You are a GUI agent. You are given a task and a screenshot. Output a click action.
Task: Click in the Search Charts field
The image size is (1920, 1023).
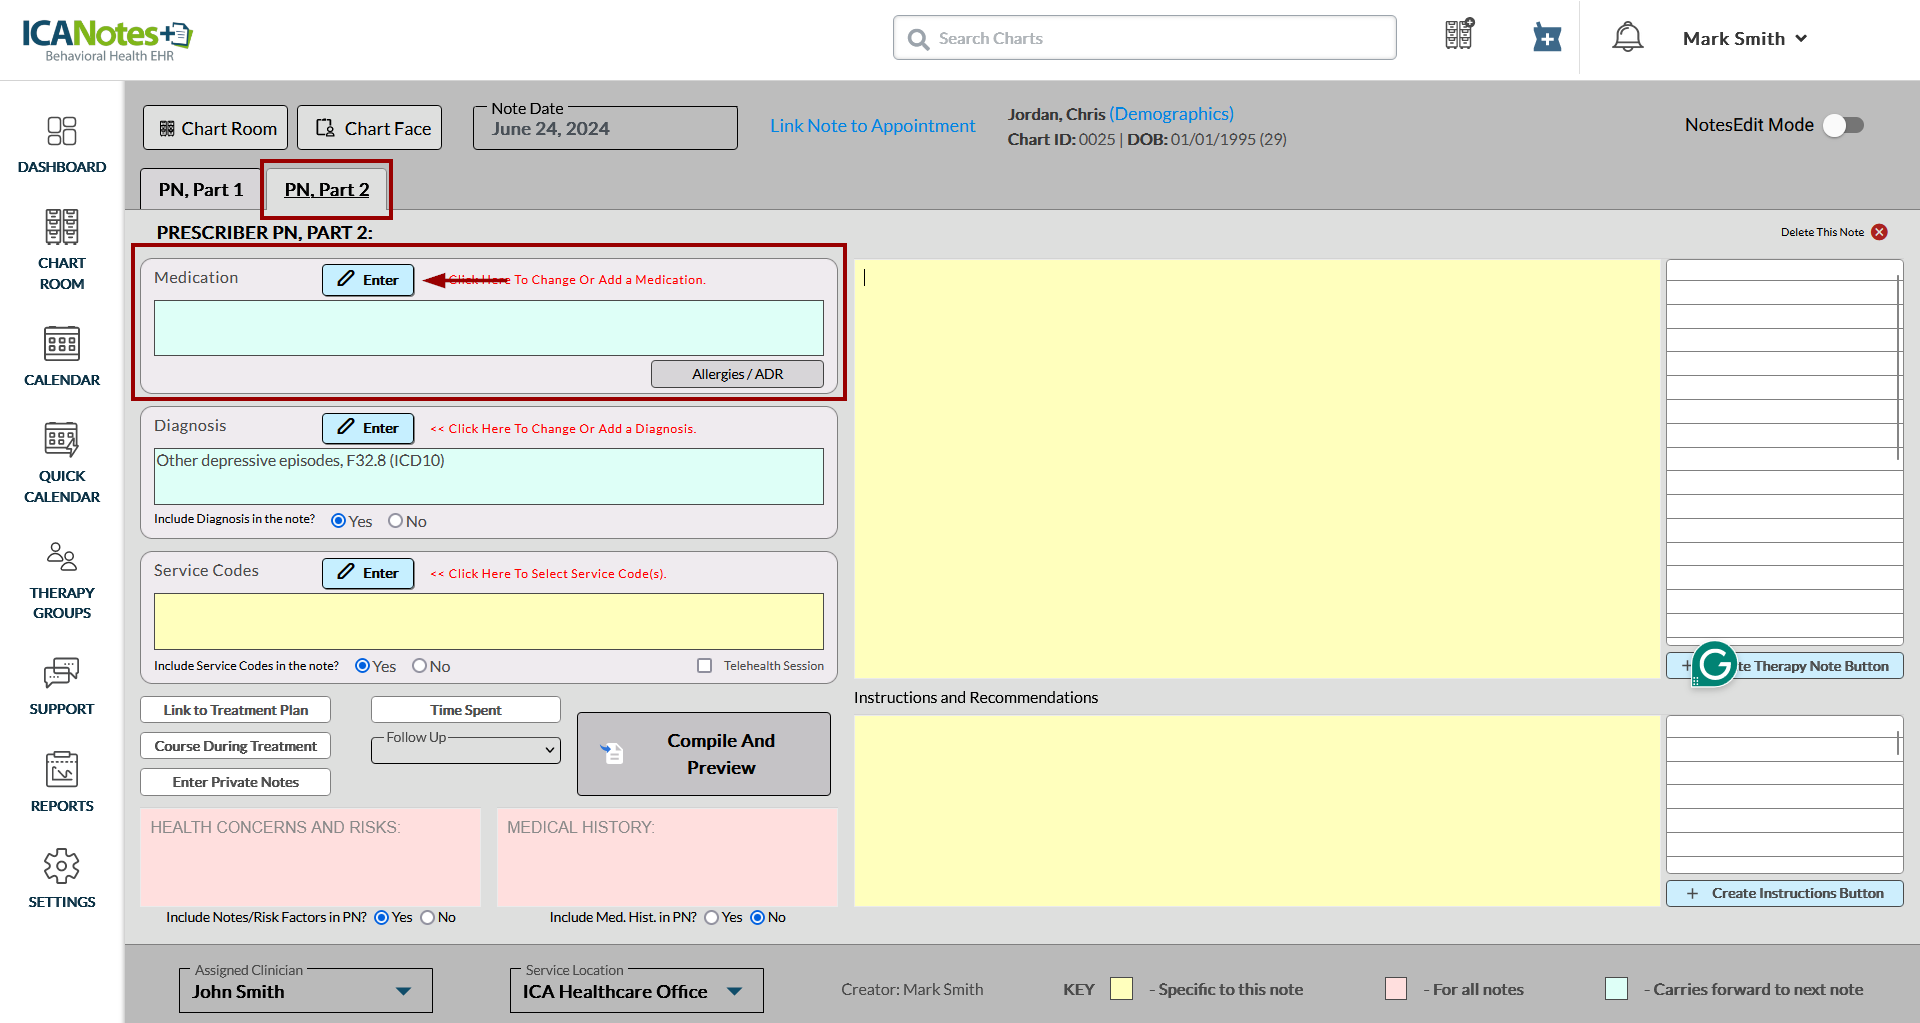point(1144,38)
